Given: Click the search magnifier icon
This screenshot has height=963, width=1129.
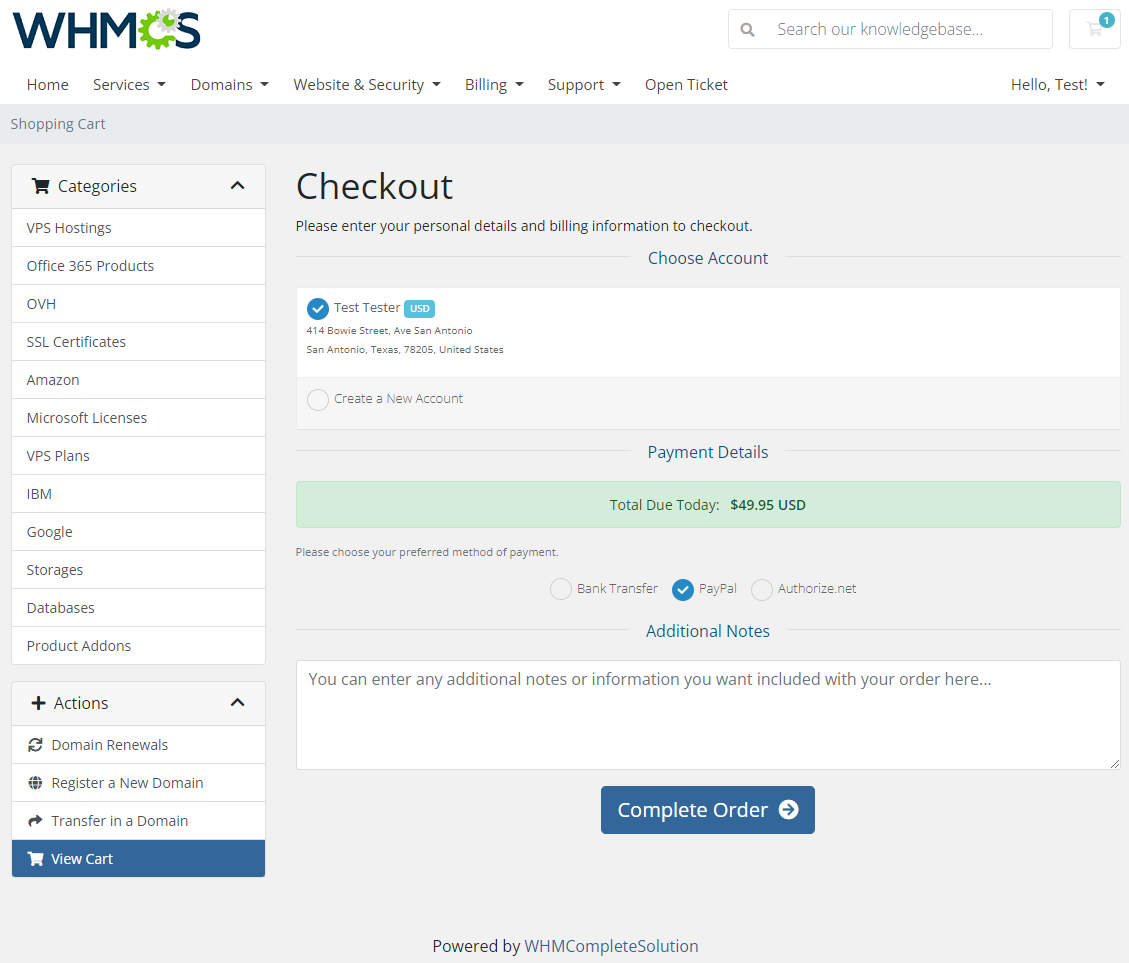Looking at the screenshot, I should click(747, 29).
